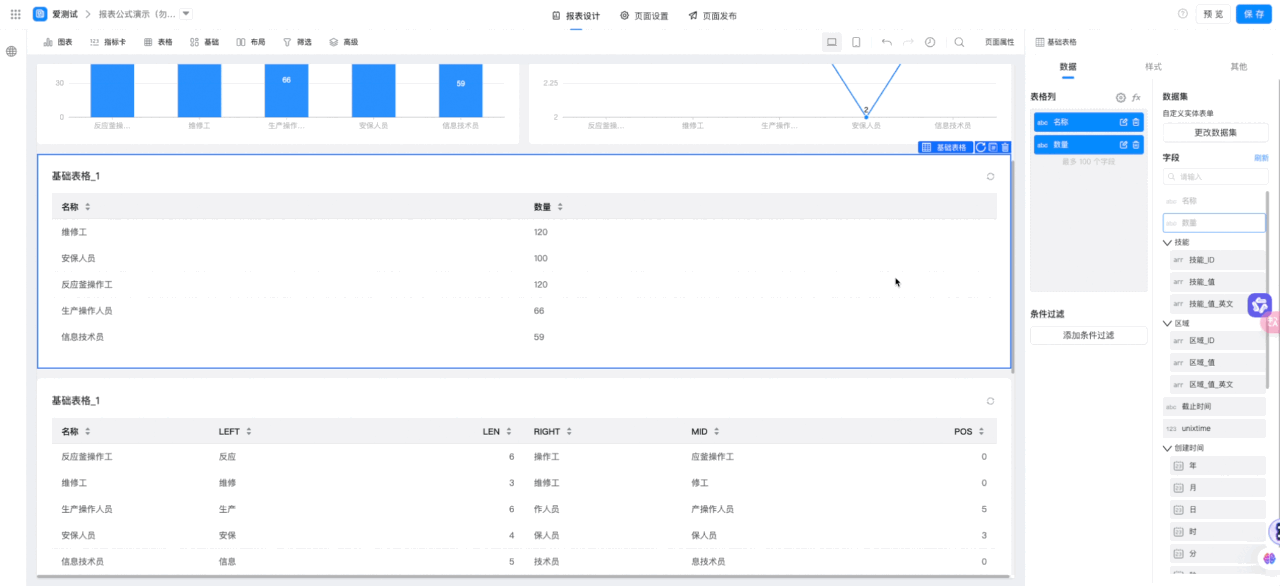Open the apps grid menu icon
Image resolution: width=1280 pixels, height=586 pixels.
coord(15,14)
